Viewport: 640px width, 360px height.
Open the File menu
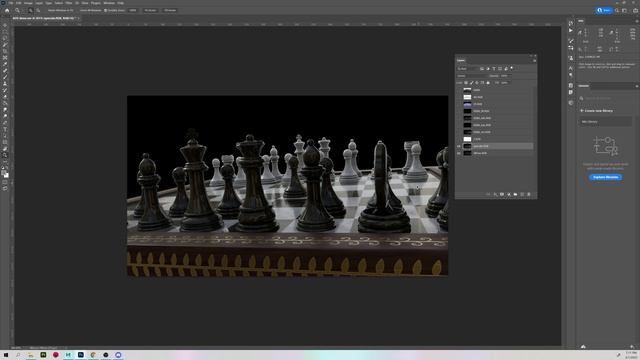coord(11,3)
